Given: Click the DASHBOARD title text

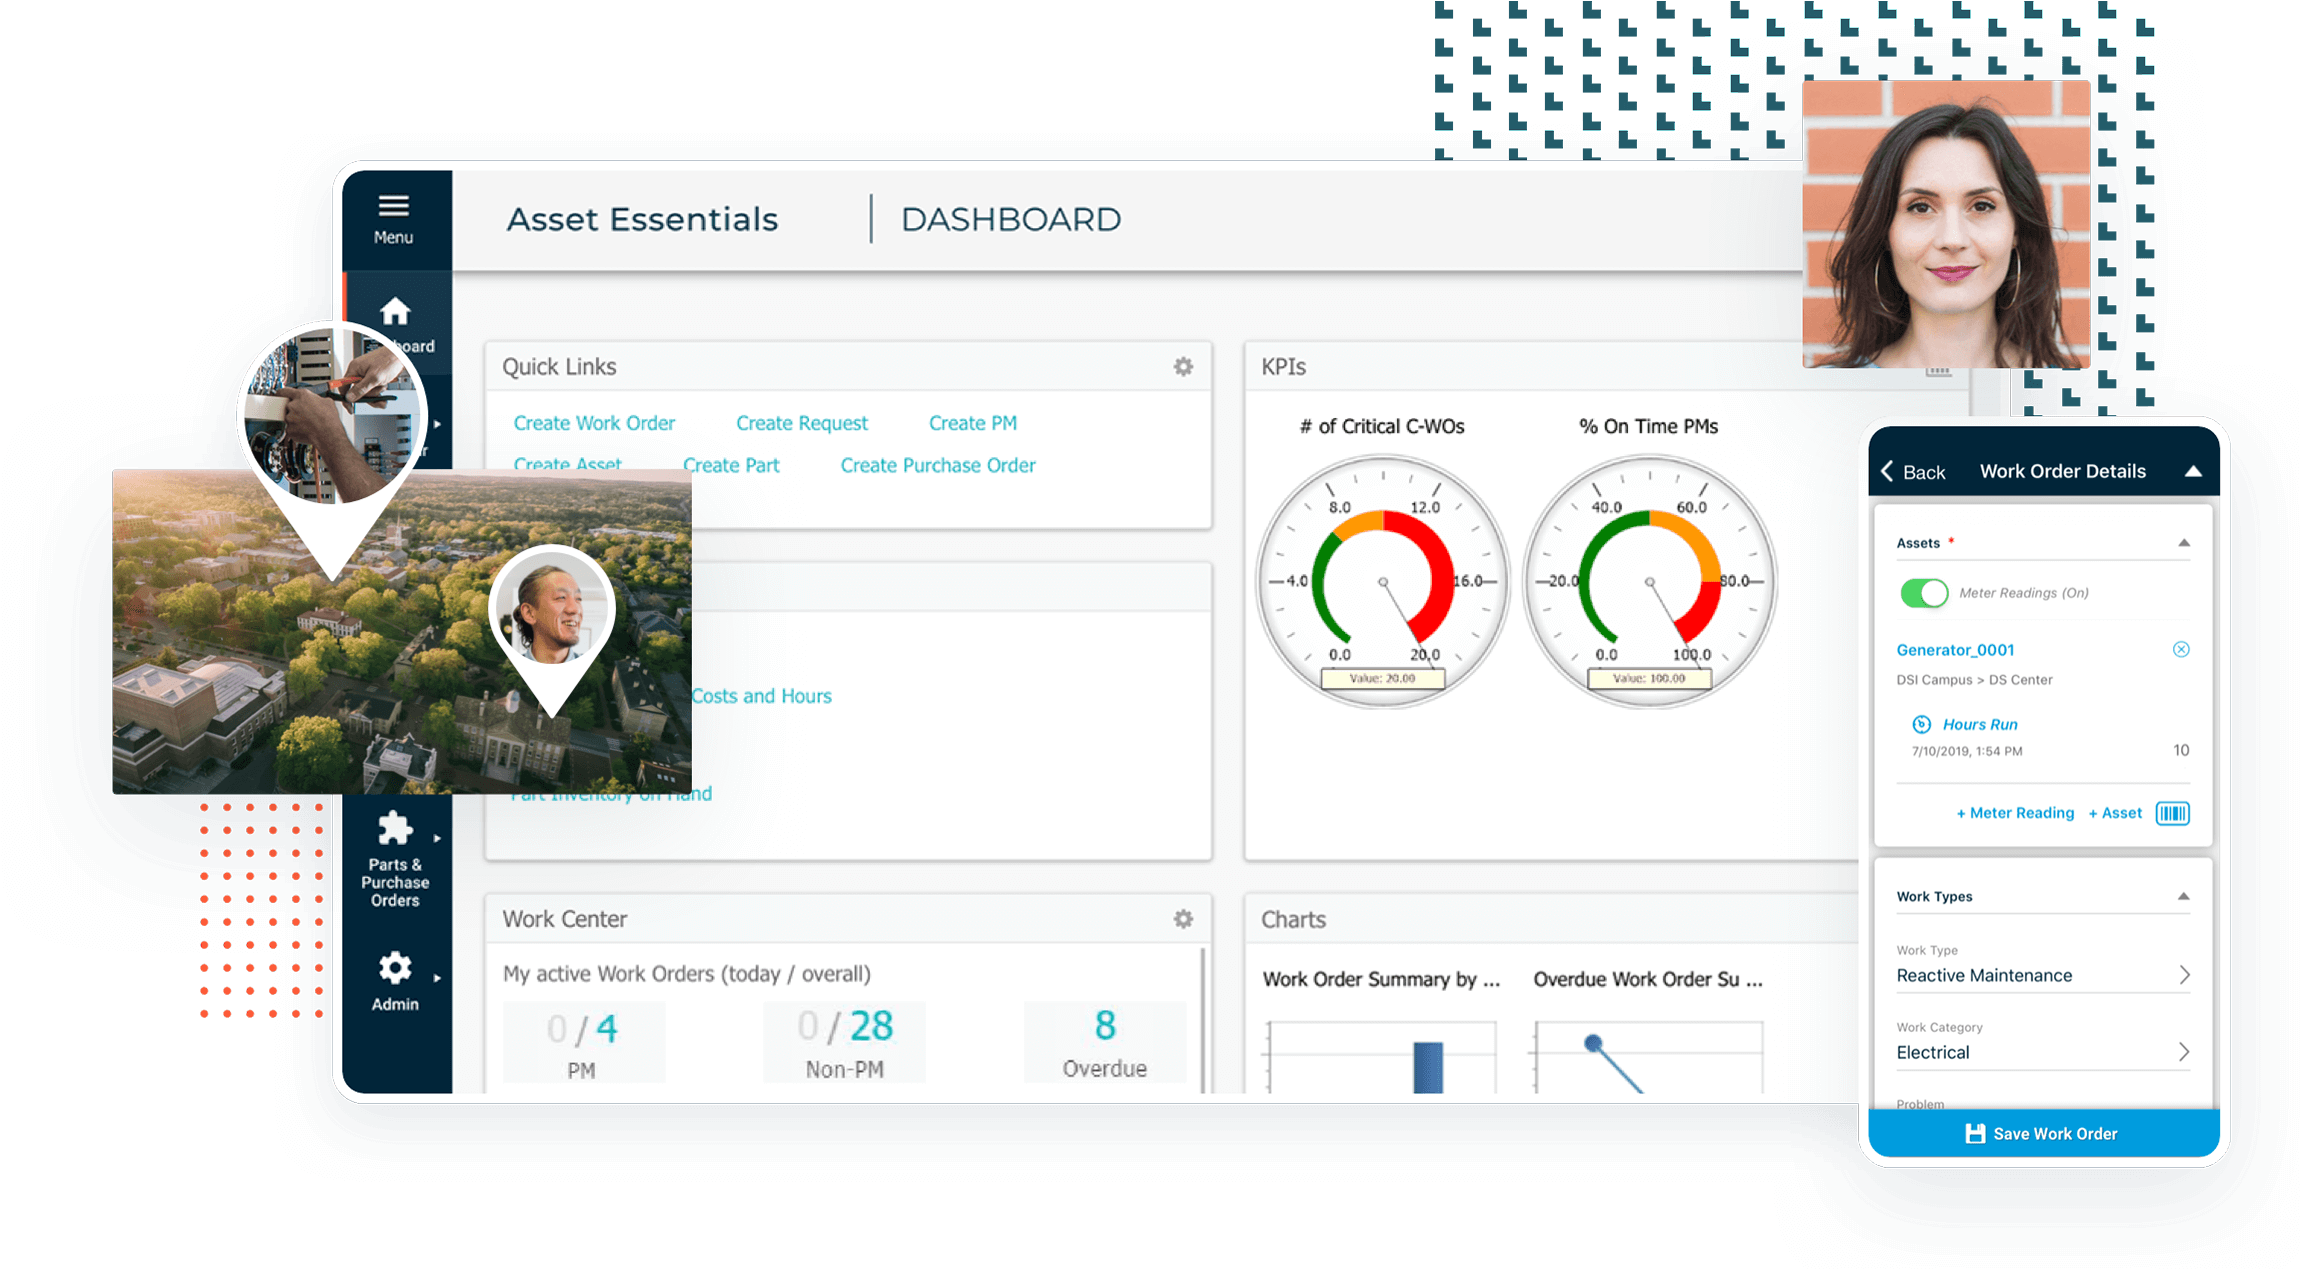Looking at the screenshot, I should click(x=1011, y=219).
